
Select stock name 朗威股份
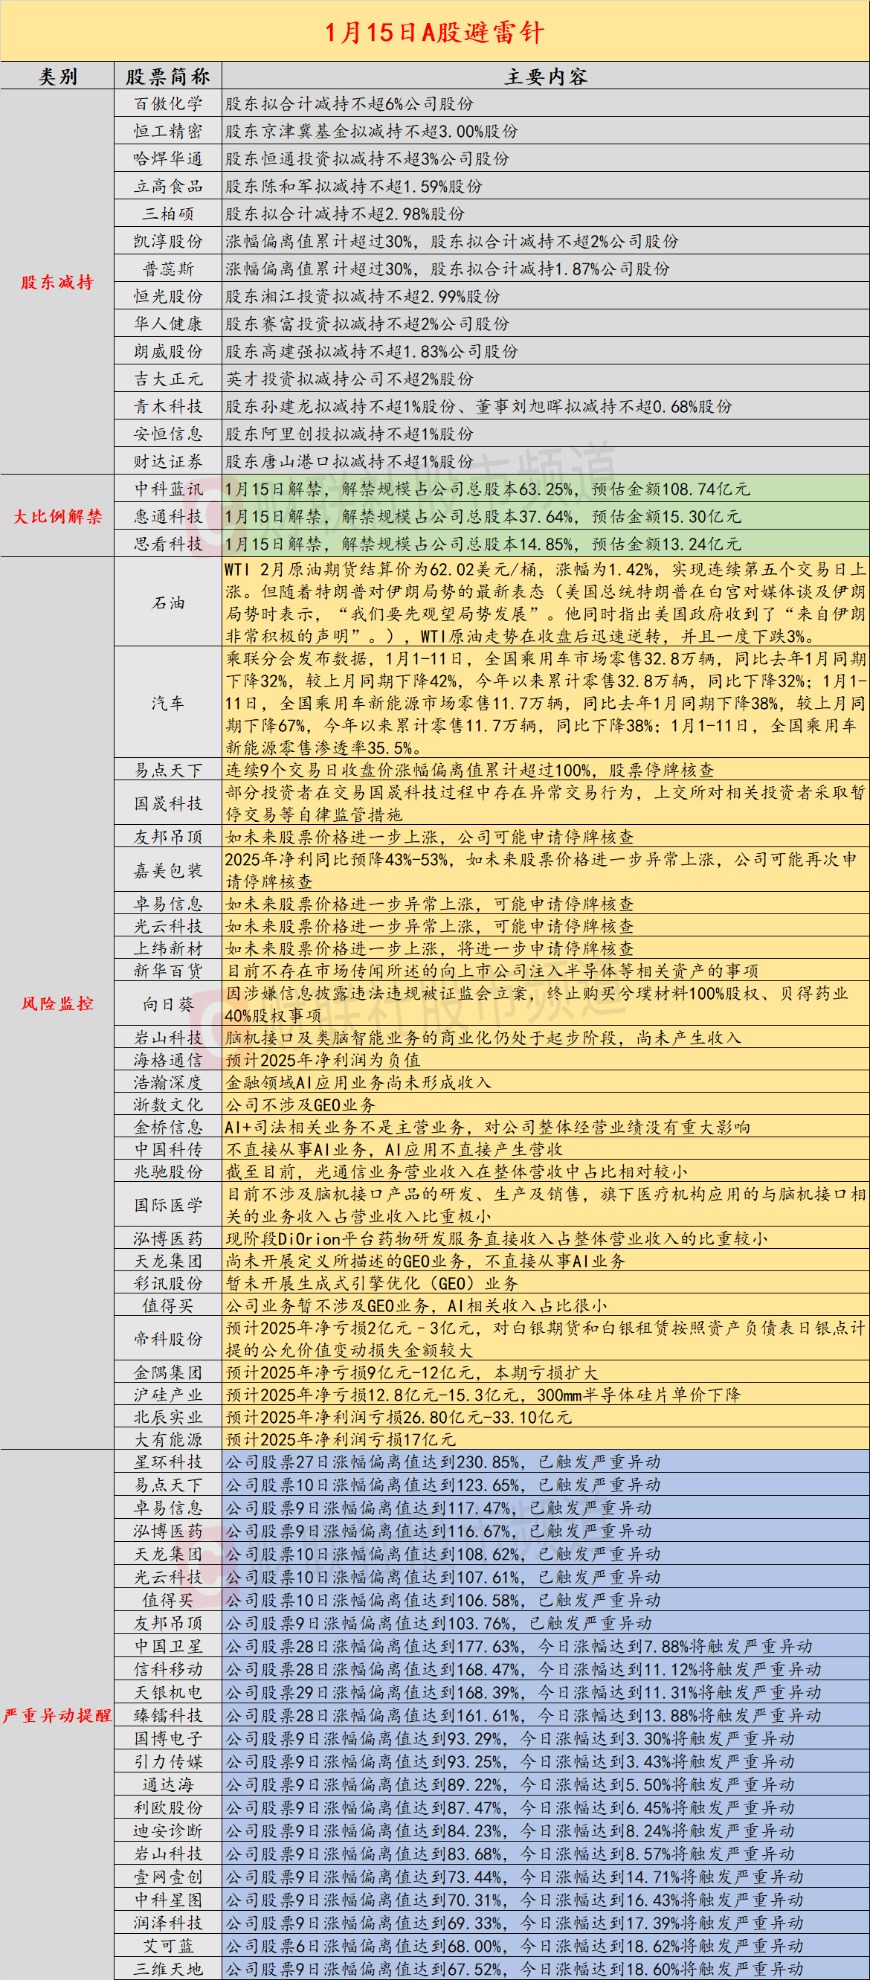pyautogui.click(x=168, y=351)
